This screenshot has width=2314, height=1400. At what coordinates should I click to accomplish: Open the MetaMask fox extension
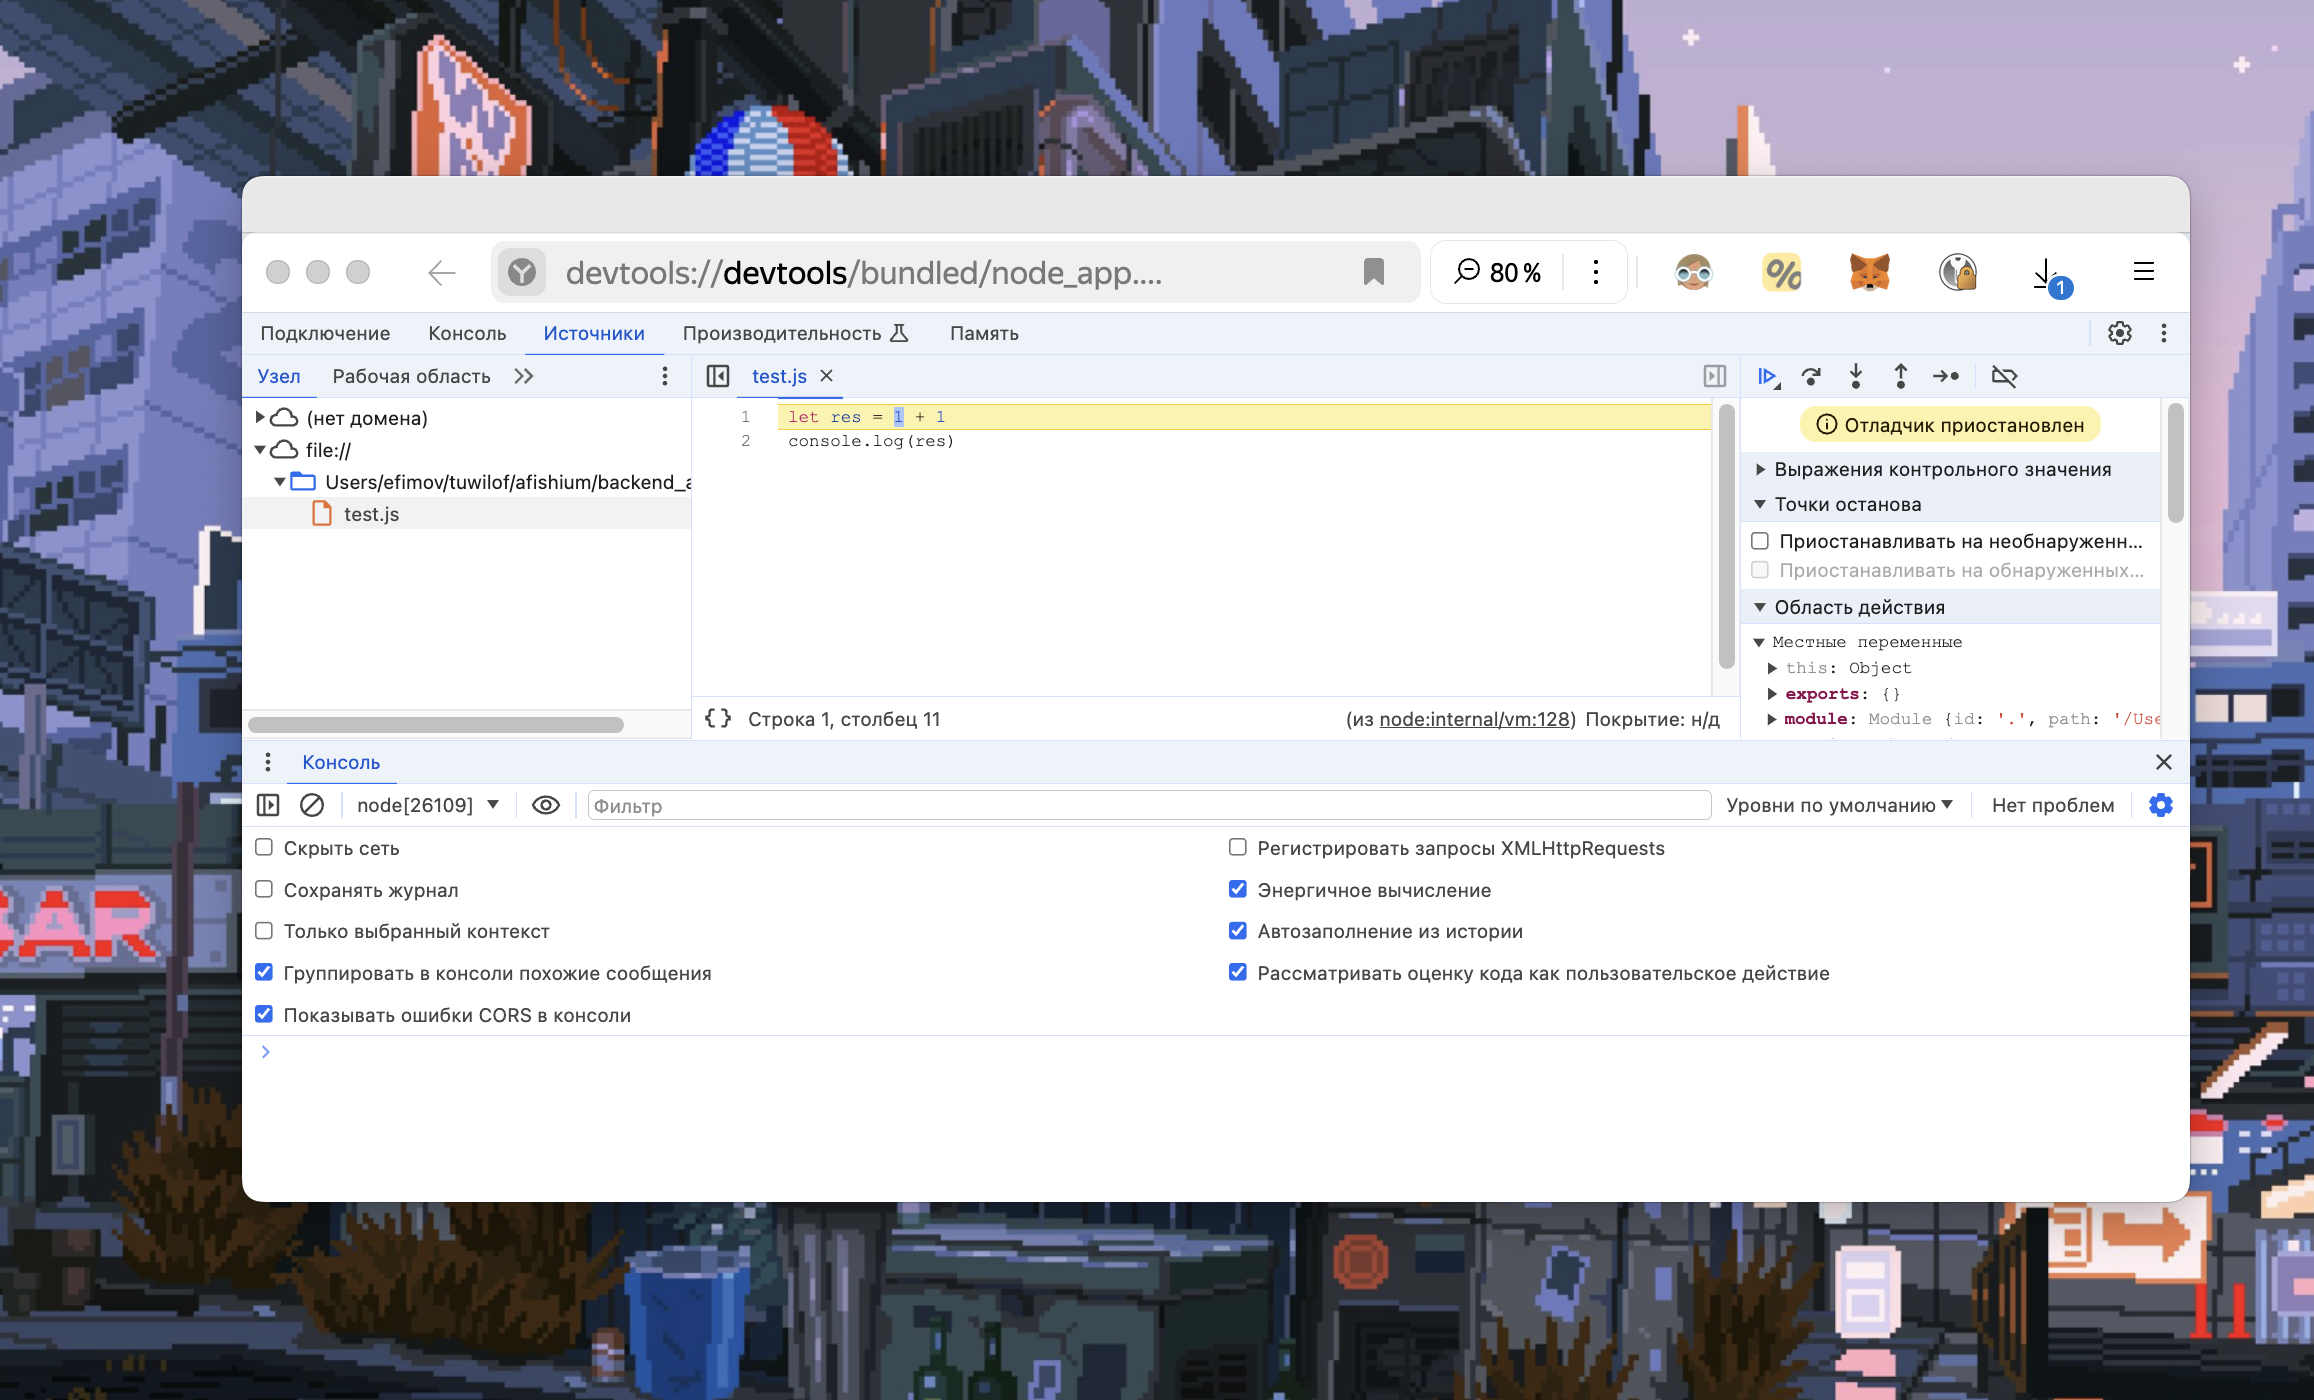[1869, 272]
